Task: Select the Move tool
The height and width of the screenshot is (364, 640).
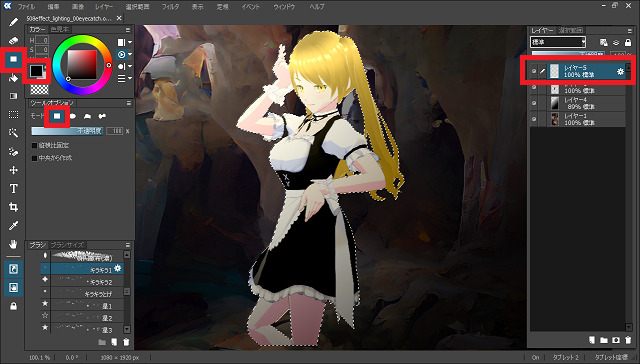Action: click(13, 170)
